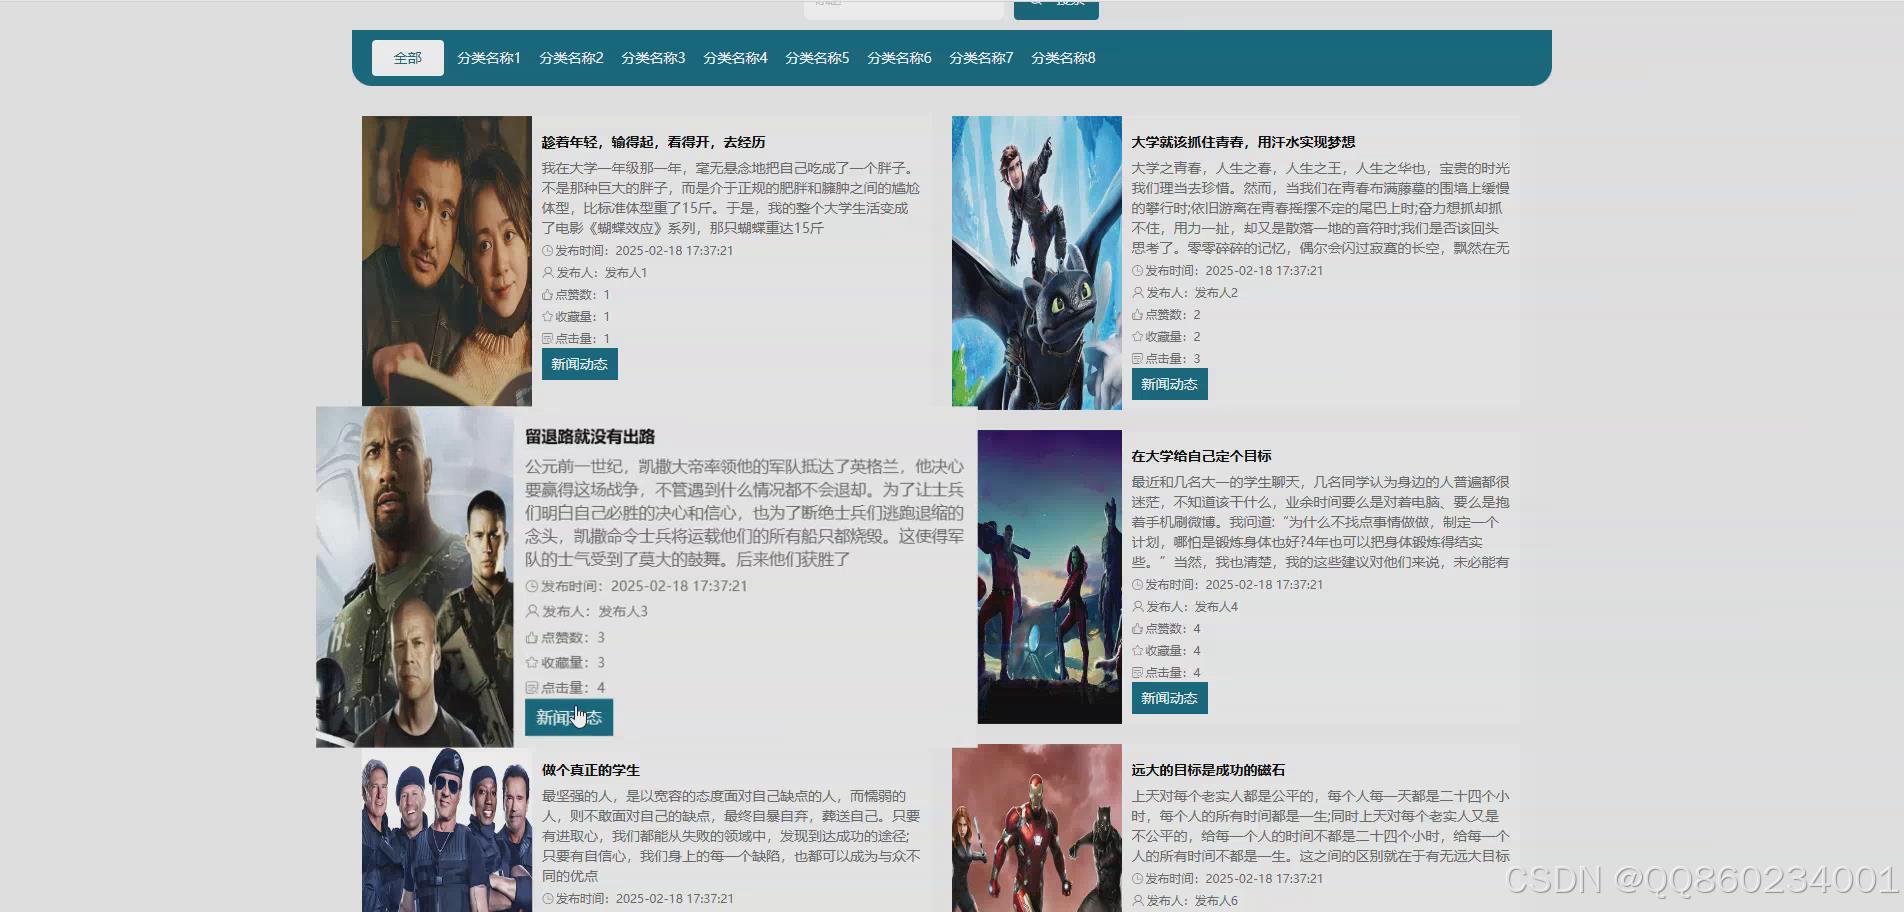Click user icon next to 发布人3
The width and height of the screenshot is (1904, 912).
coord(532,612)
